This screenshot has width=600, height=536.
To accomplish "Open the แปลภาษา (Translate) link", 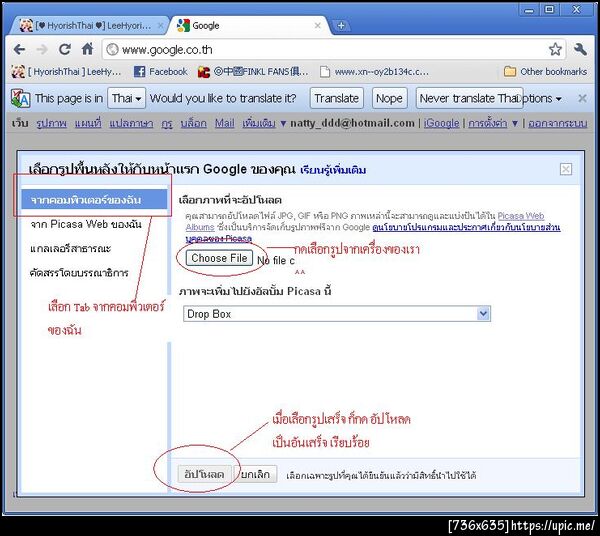I will point(131,123).
